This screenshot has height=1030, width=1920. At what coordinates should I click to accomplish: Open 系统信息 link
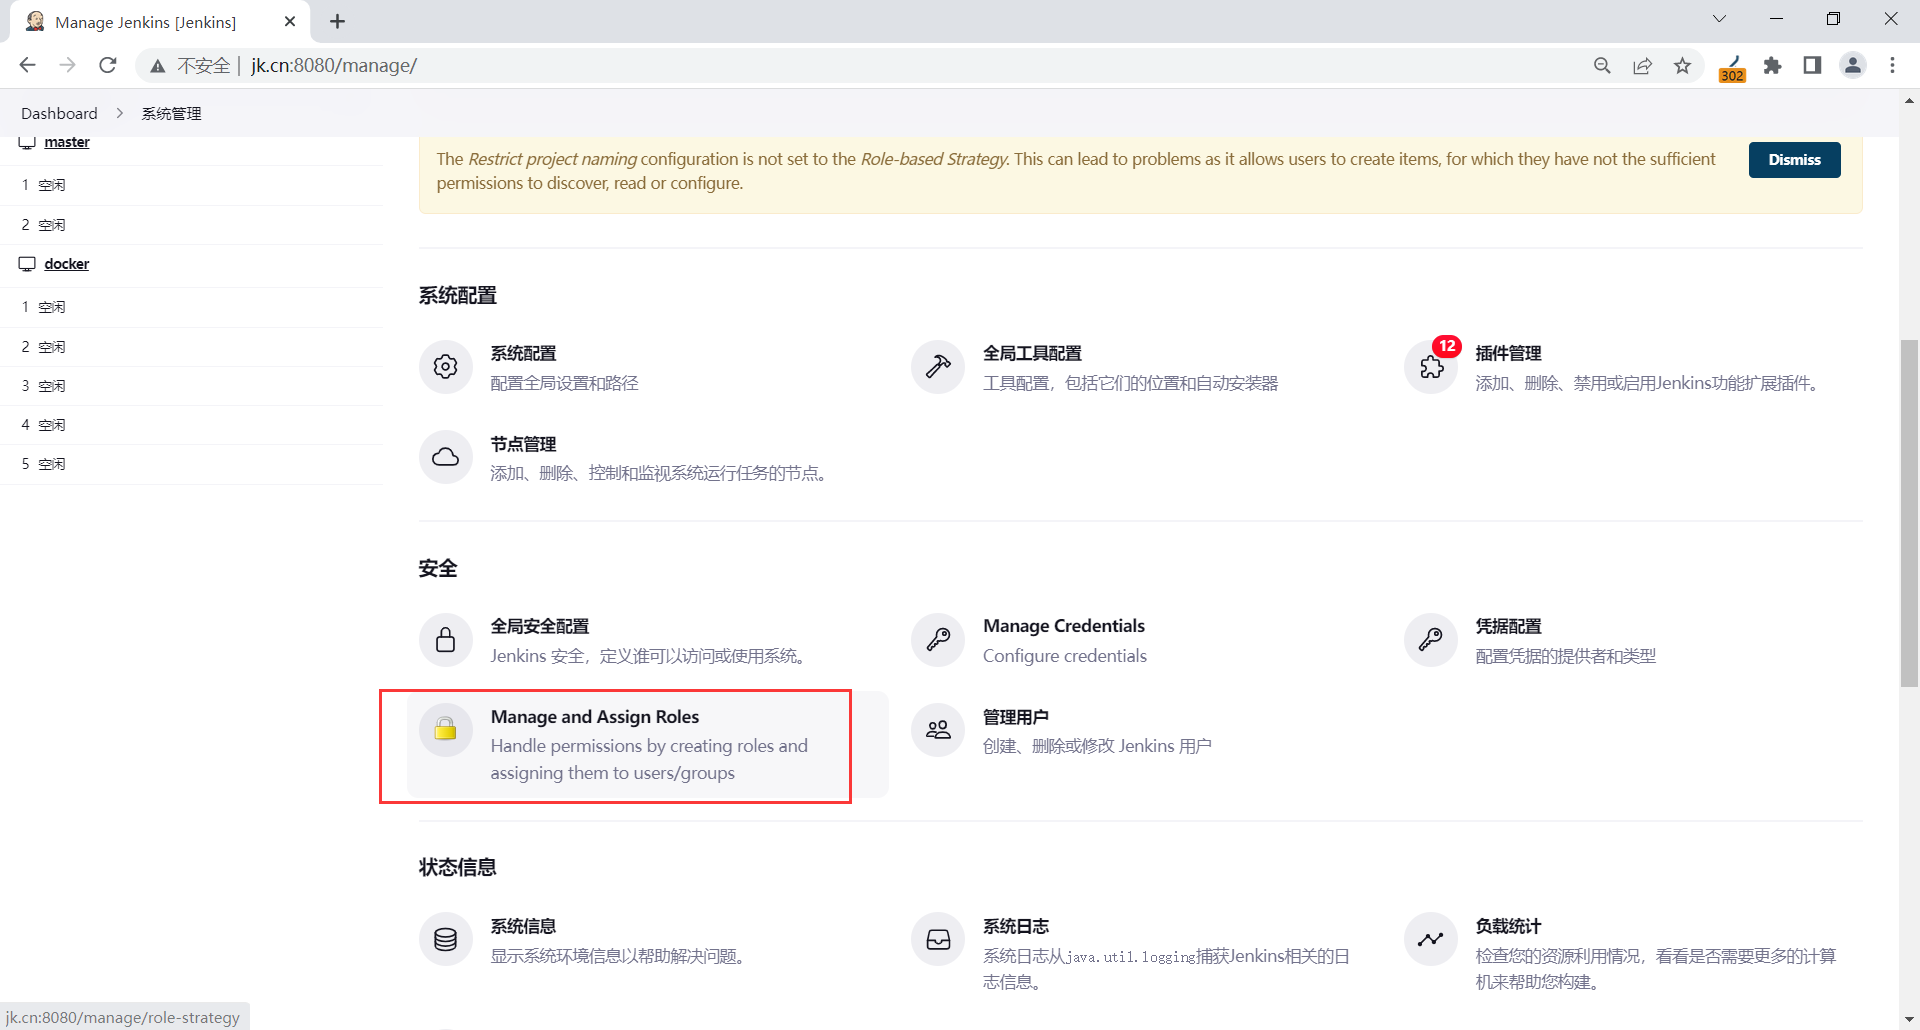523,926
